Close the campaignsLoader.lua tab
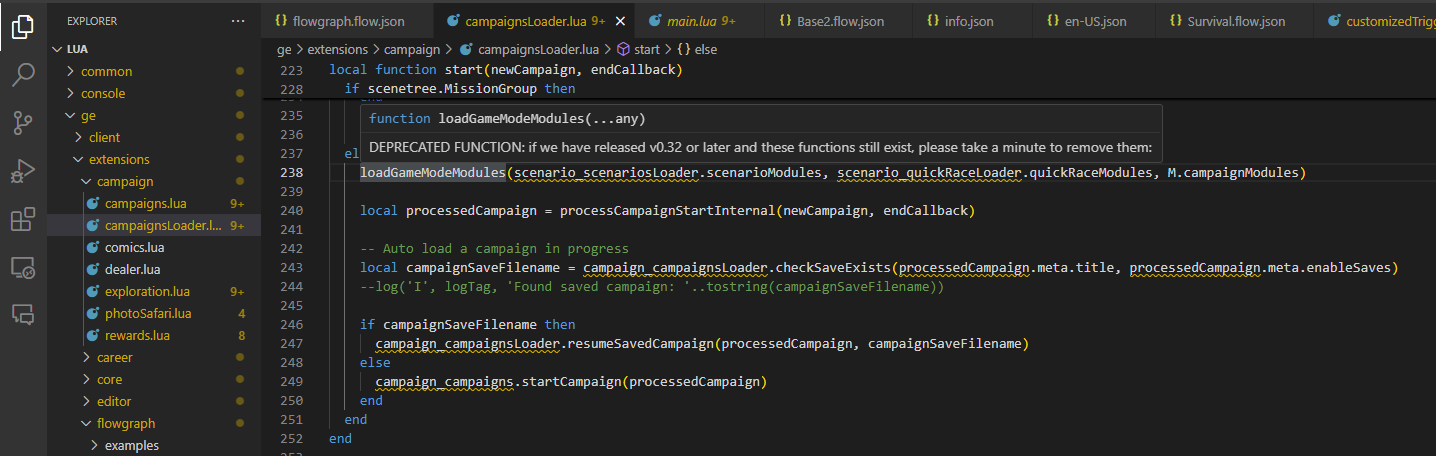This screenshot has height=456, width=1436. click(621, 20)
